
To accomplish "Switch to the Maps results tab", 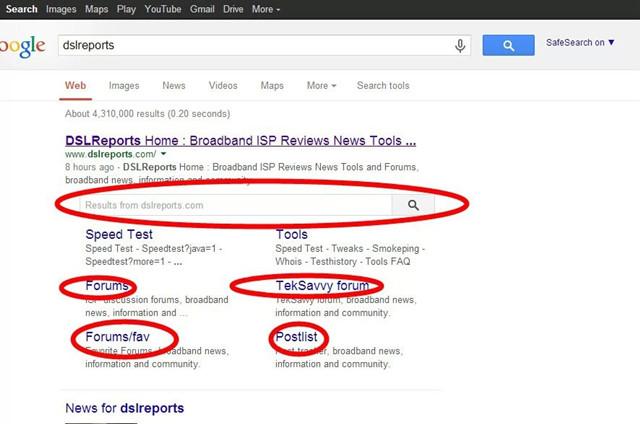I will point(272,85).
